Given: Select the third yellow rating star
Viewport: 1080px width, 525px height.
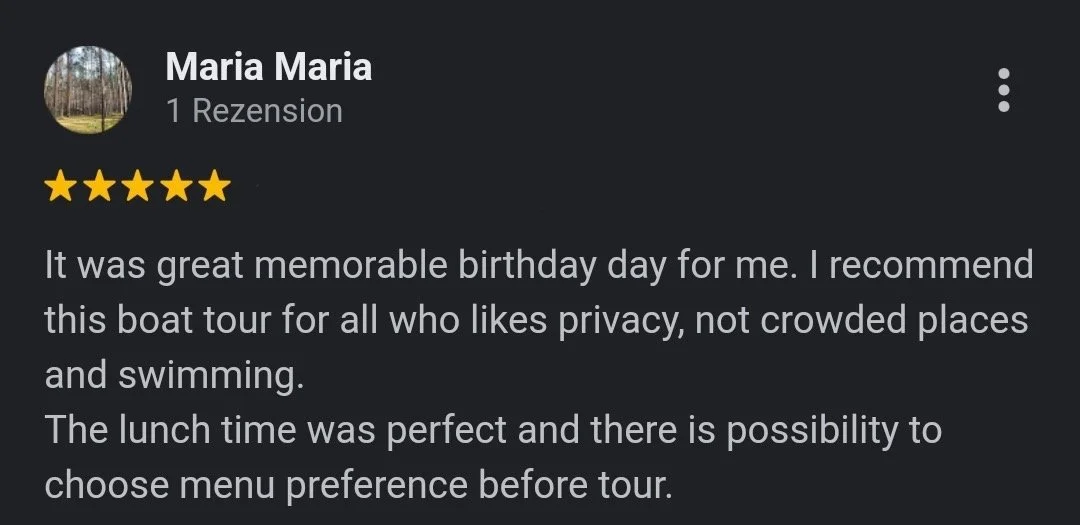Looking at the screenshot, I should (x=138, y=186).
